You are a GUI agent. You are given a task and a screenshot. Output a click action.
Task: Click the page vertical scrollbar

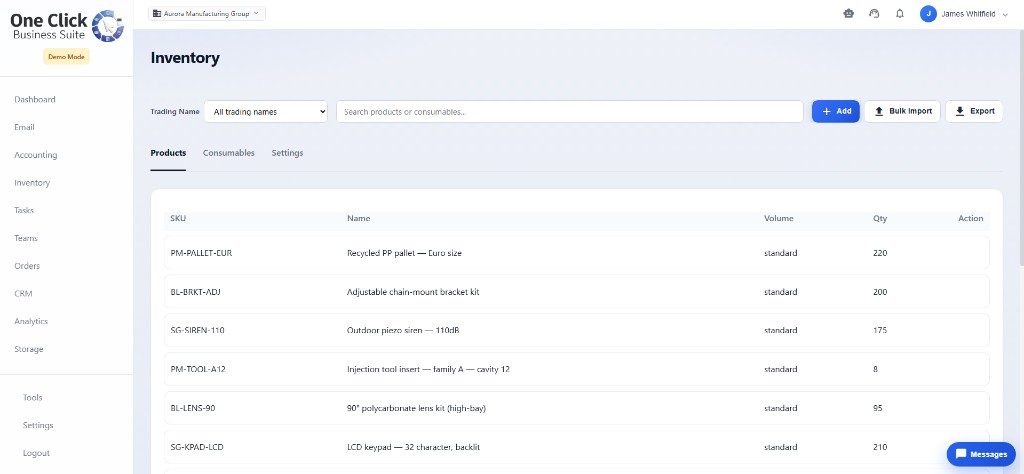pyautogui.click(x=1020, y=147)
